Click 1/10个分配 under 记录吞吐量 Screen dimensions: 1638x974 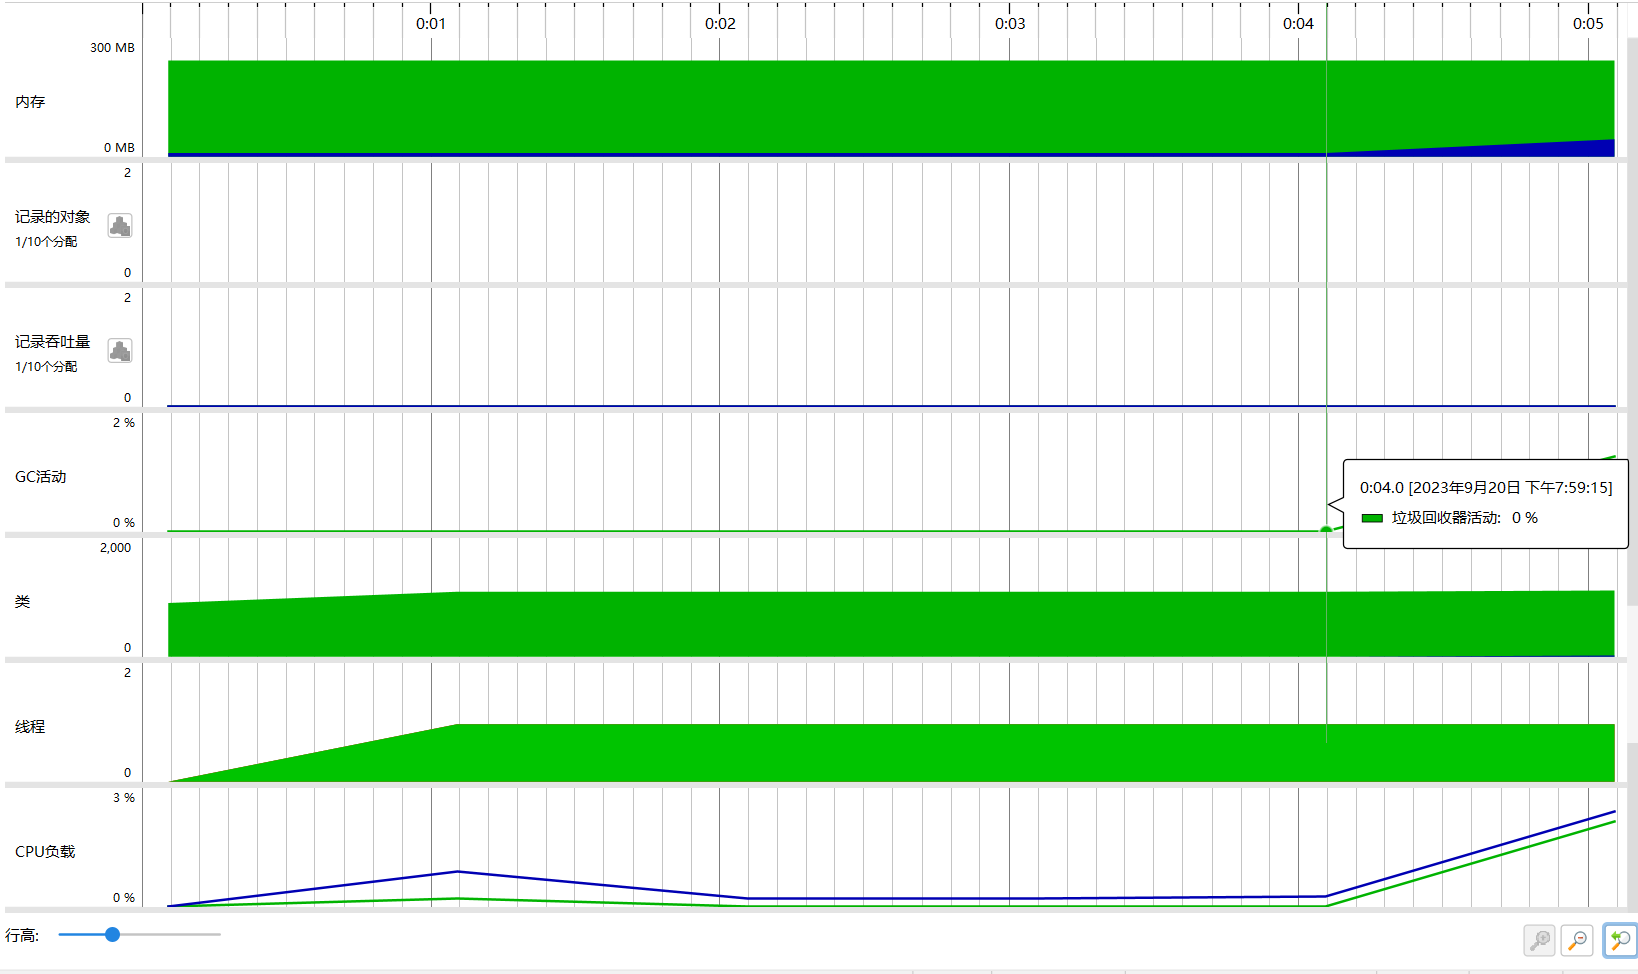click(46, 367)
